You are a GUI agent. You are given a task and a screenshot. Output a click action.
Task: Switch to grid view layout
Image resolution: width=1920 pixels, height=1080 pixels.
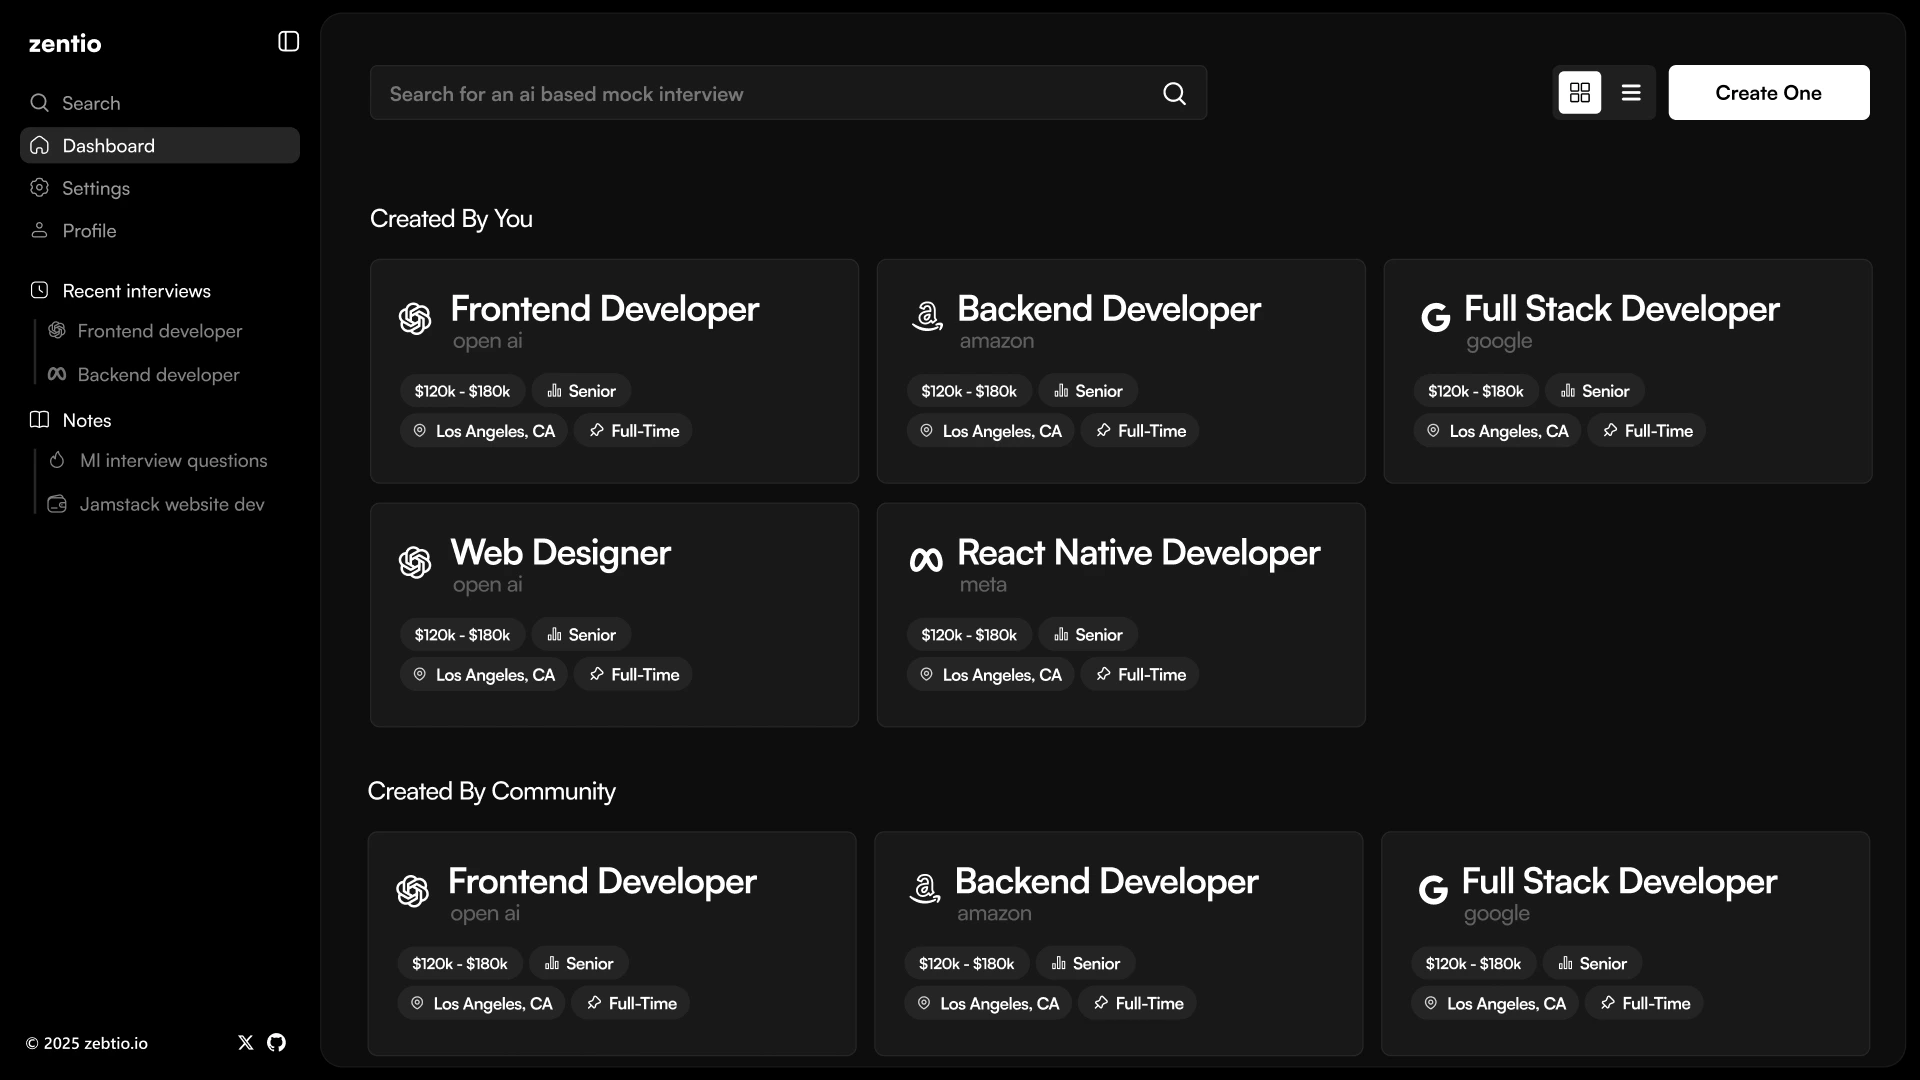(1580, 93)
